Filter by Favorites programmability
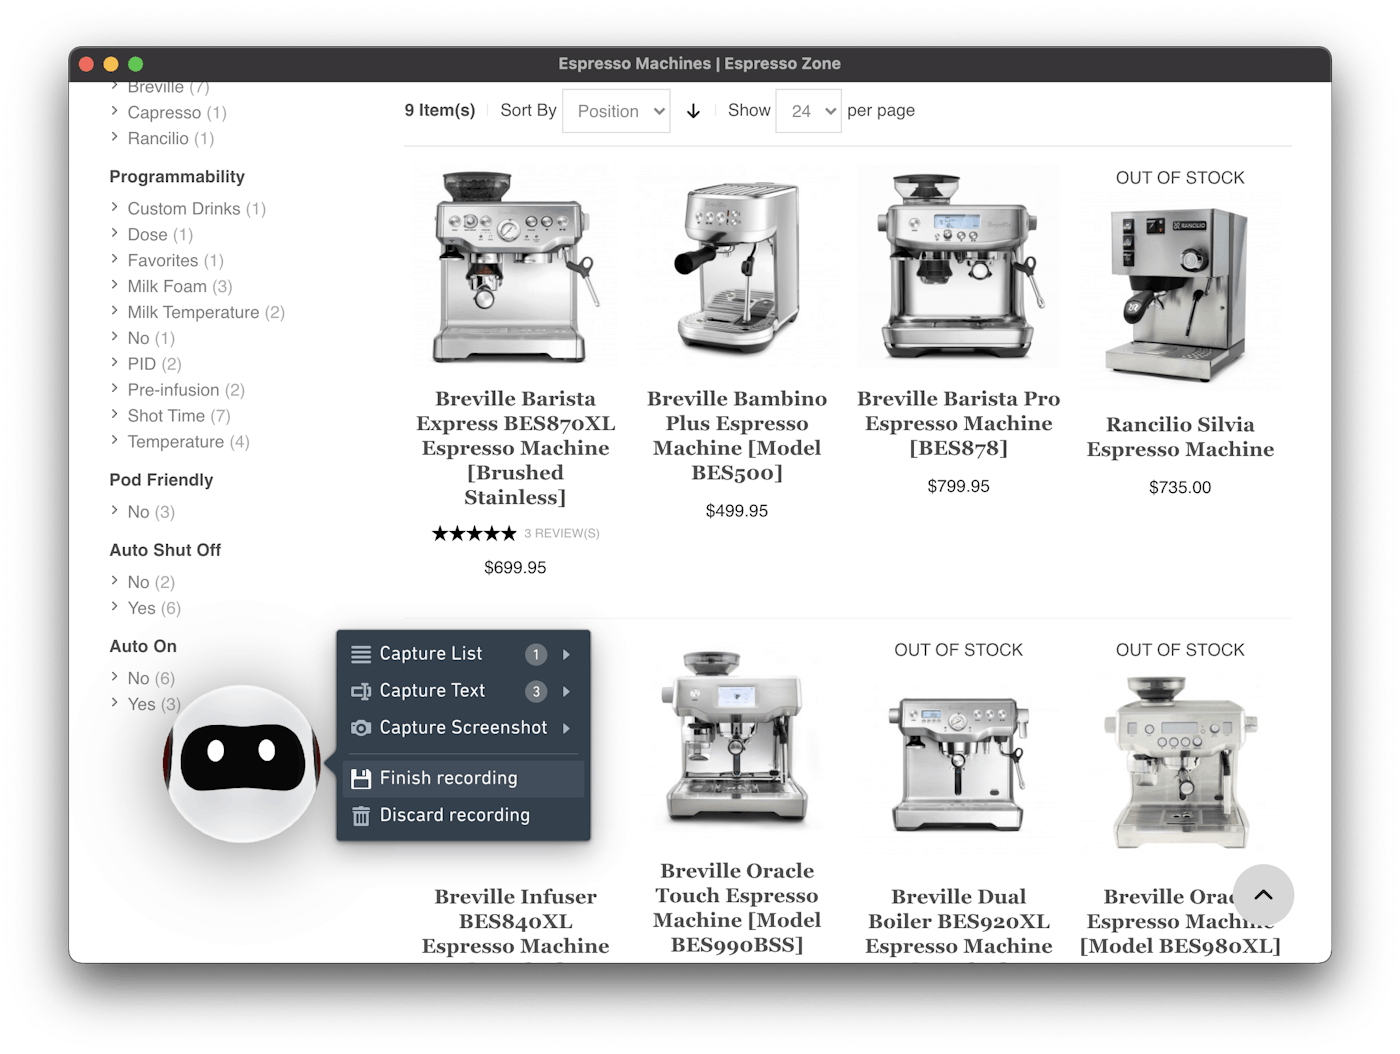 click(x=176, y=261)
